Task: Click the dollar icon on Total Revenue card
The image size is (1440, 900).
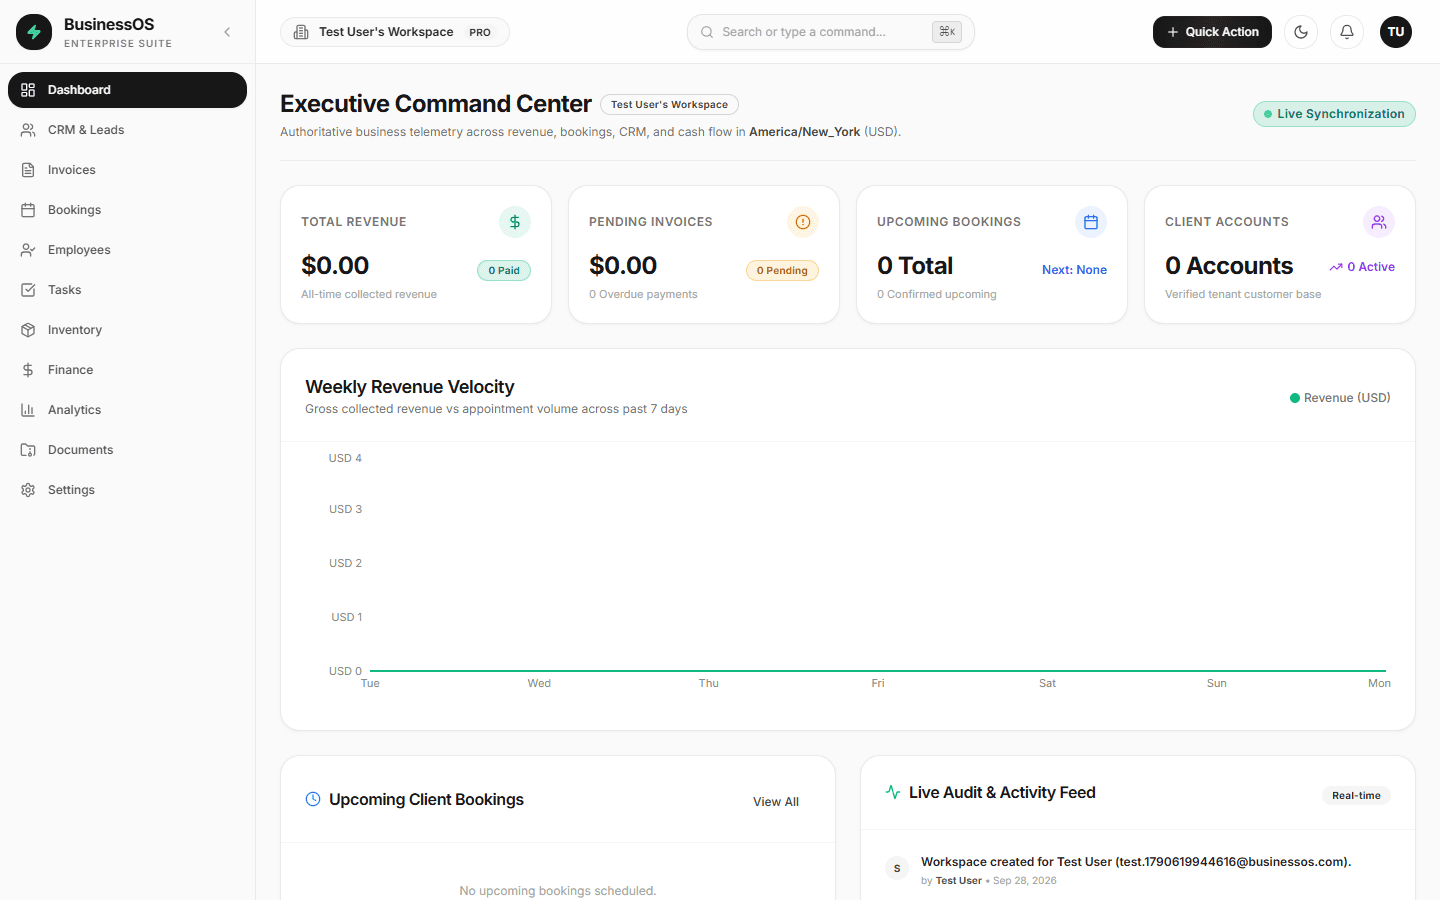Action: 515,222
